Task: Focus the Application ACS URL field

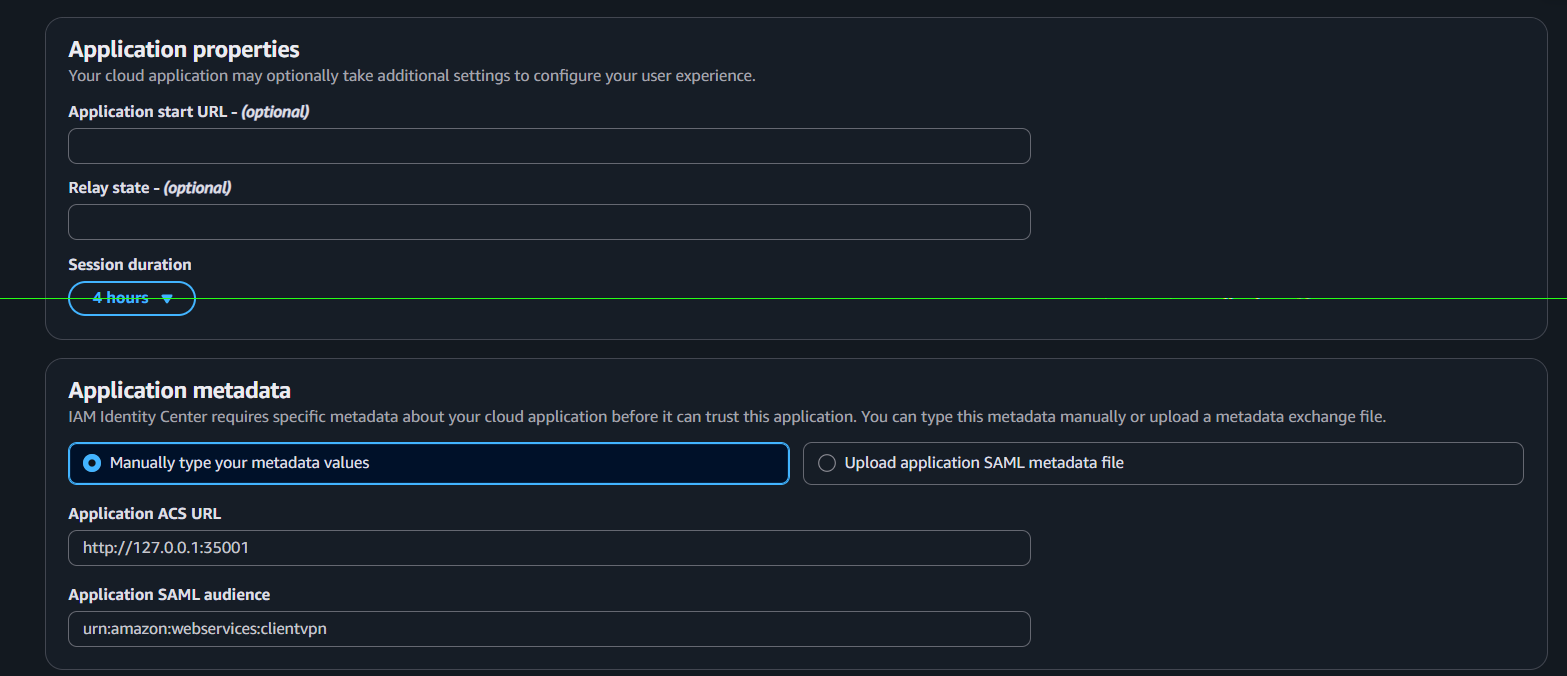Action: [548, 547]
